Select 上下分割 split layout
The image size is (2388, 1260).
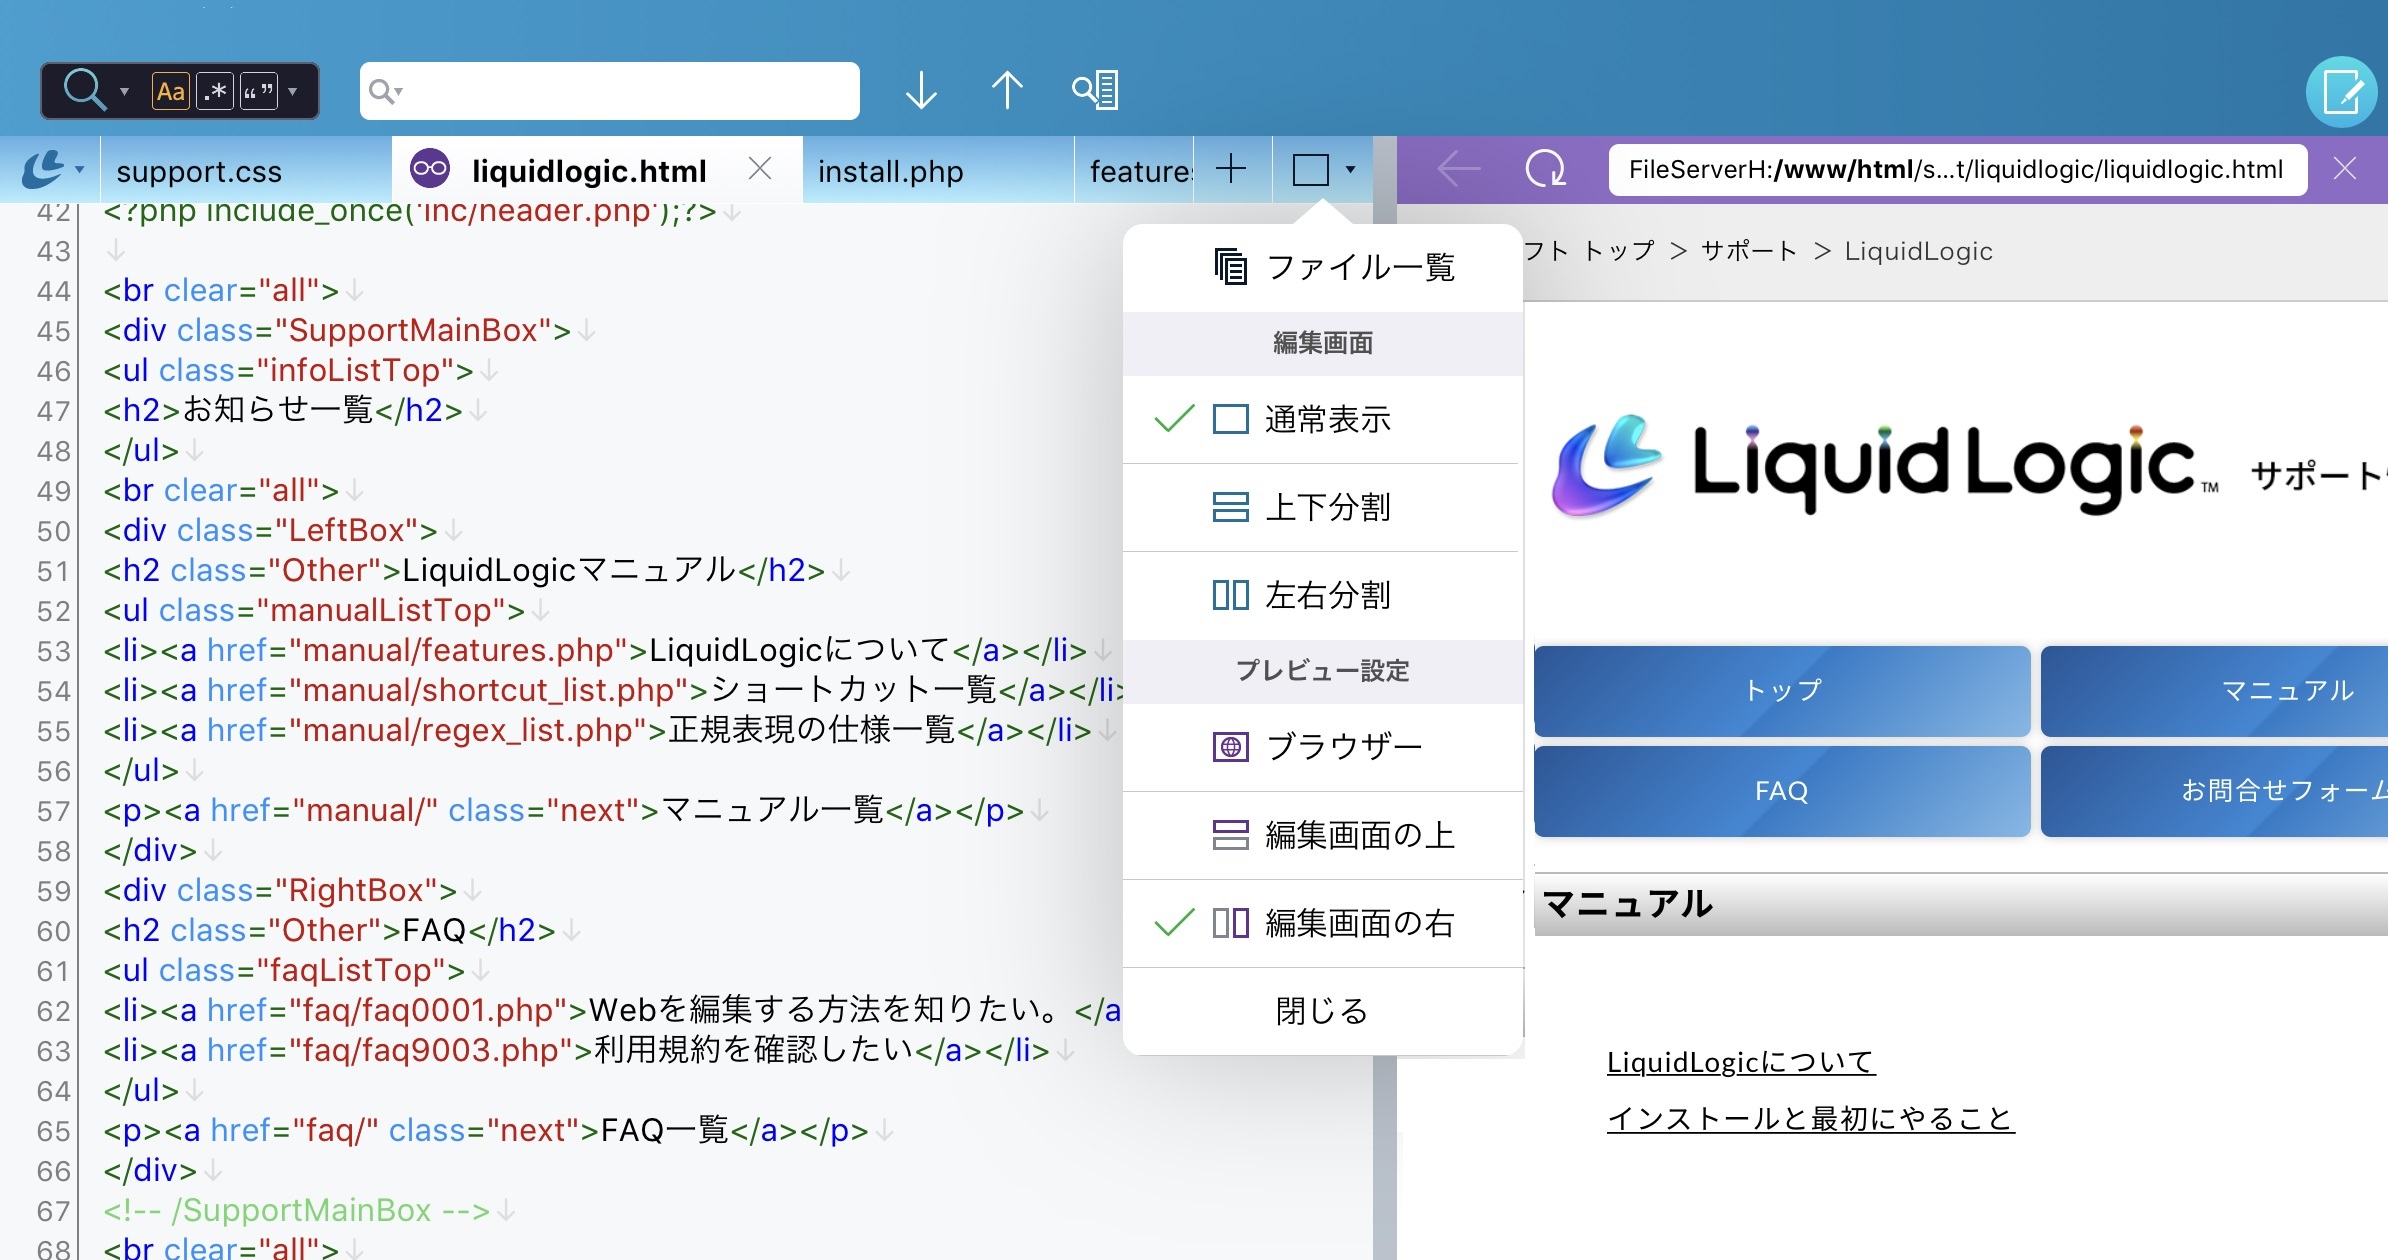(x=1323, y=507)
